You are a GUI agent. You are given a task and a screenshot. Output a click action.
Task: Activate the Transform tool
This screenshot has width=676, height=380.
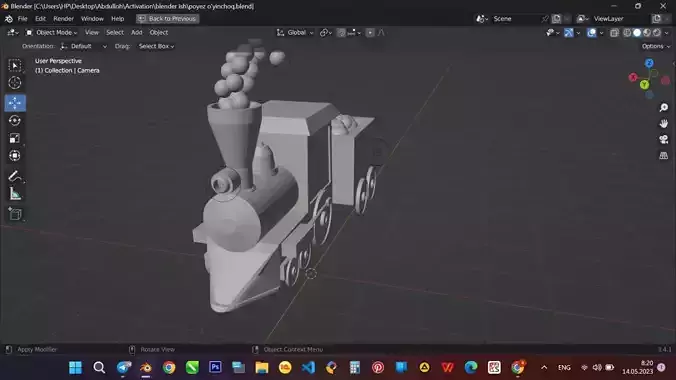point(15,155)
